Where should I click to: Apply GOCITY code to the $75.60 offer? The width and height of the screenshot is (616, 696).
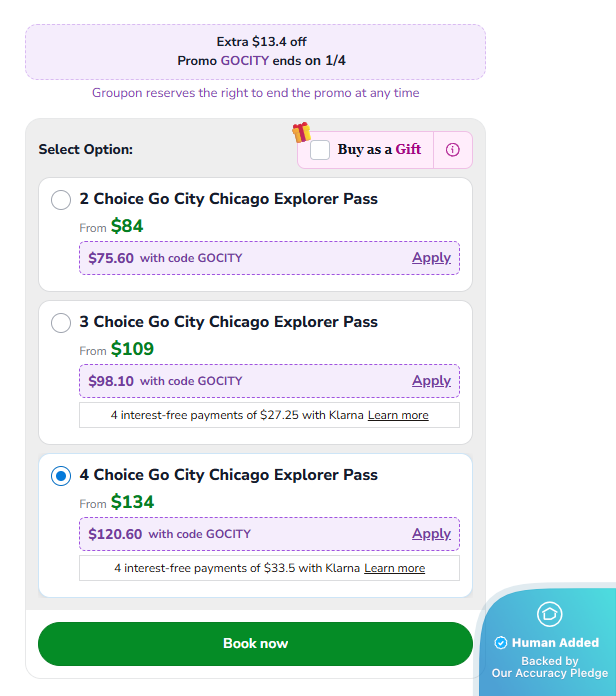[431, 258]
